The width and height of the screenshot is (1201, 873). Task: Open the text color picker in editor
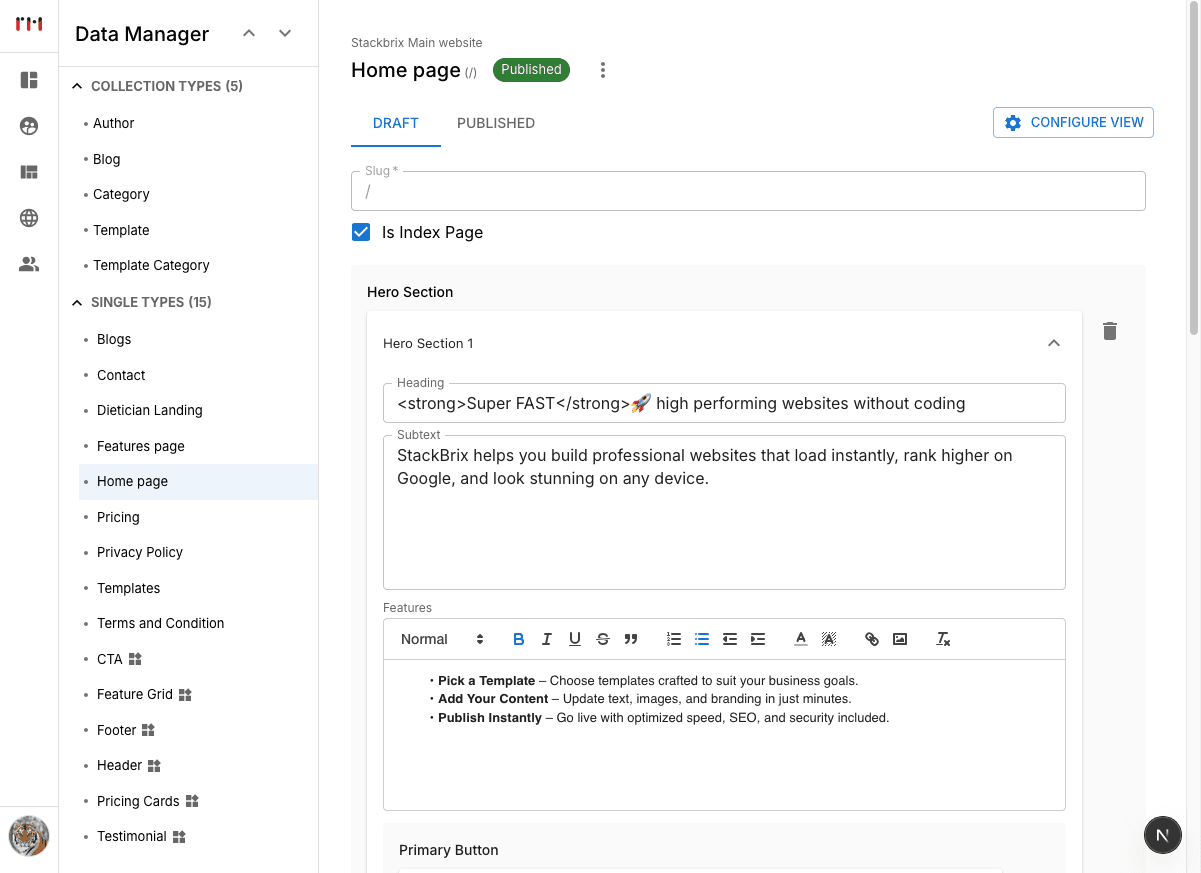800,639
